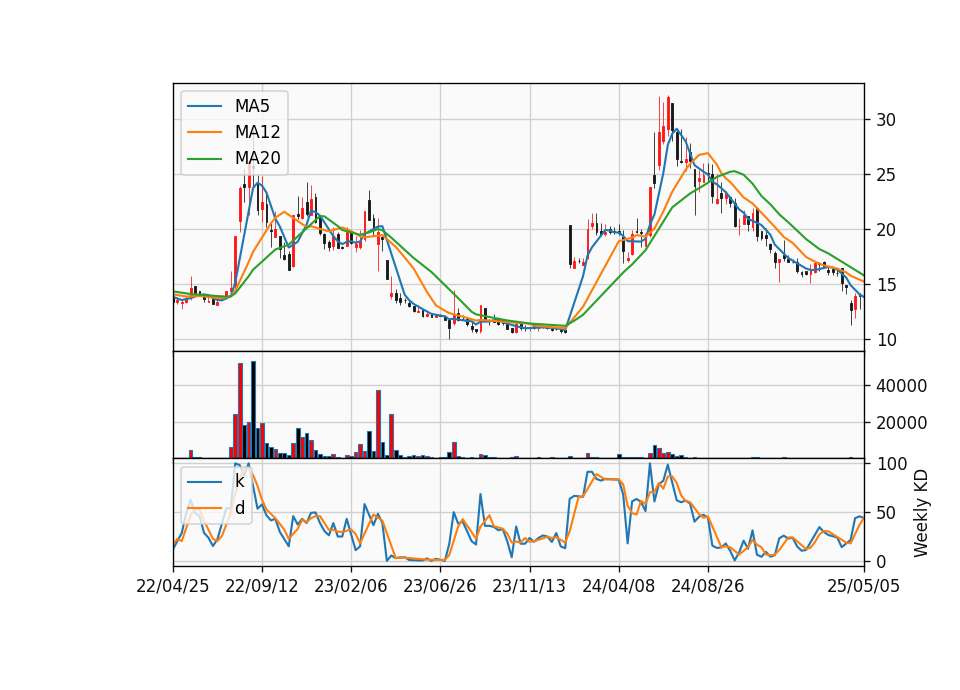Viewport: 960px width, 690px height.
Task: Click the k legend label in KD panel
Action: coord(239,481)
